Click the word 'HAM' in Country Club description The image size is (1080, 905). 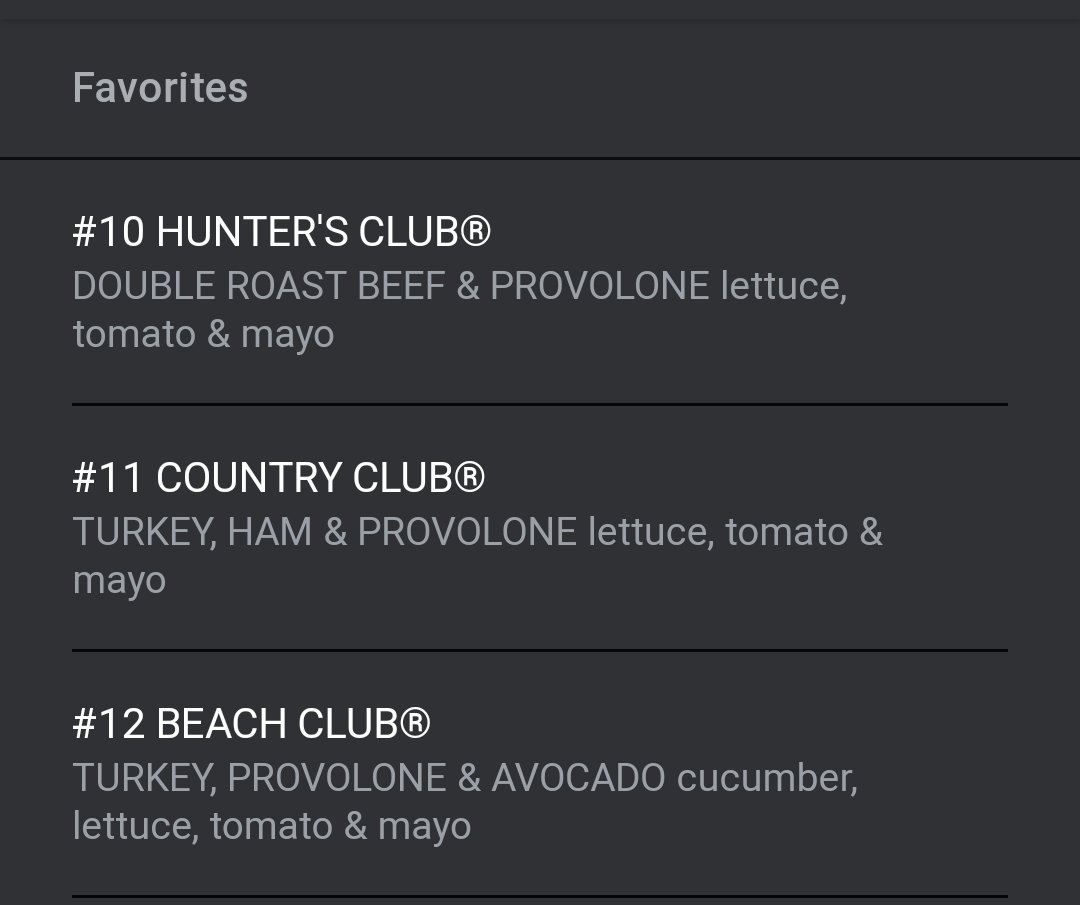click(x=270, y=532)
